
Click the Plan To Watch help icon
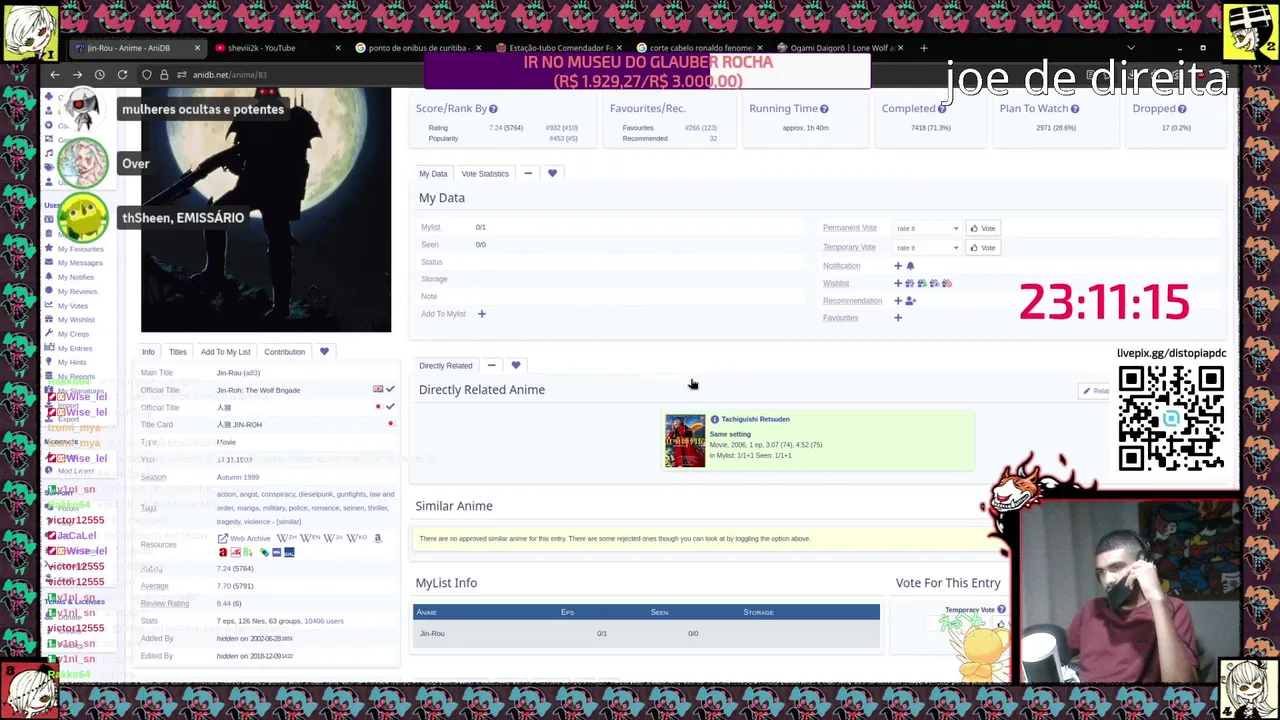[x=1075, y=109]
